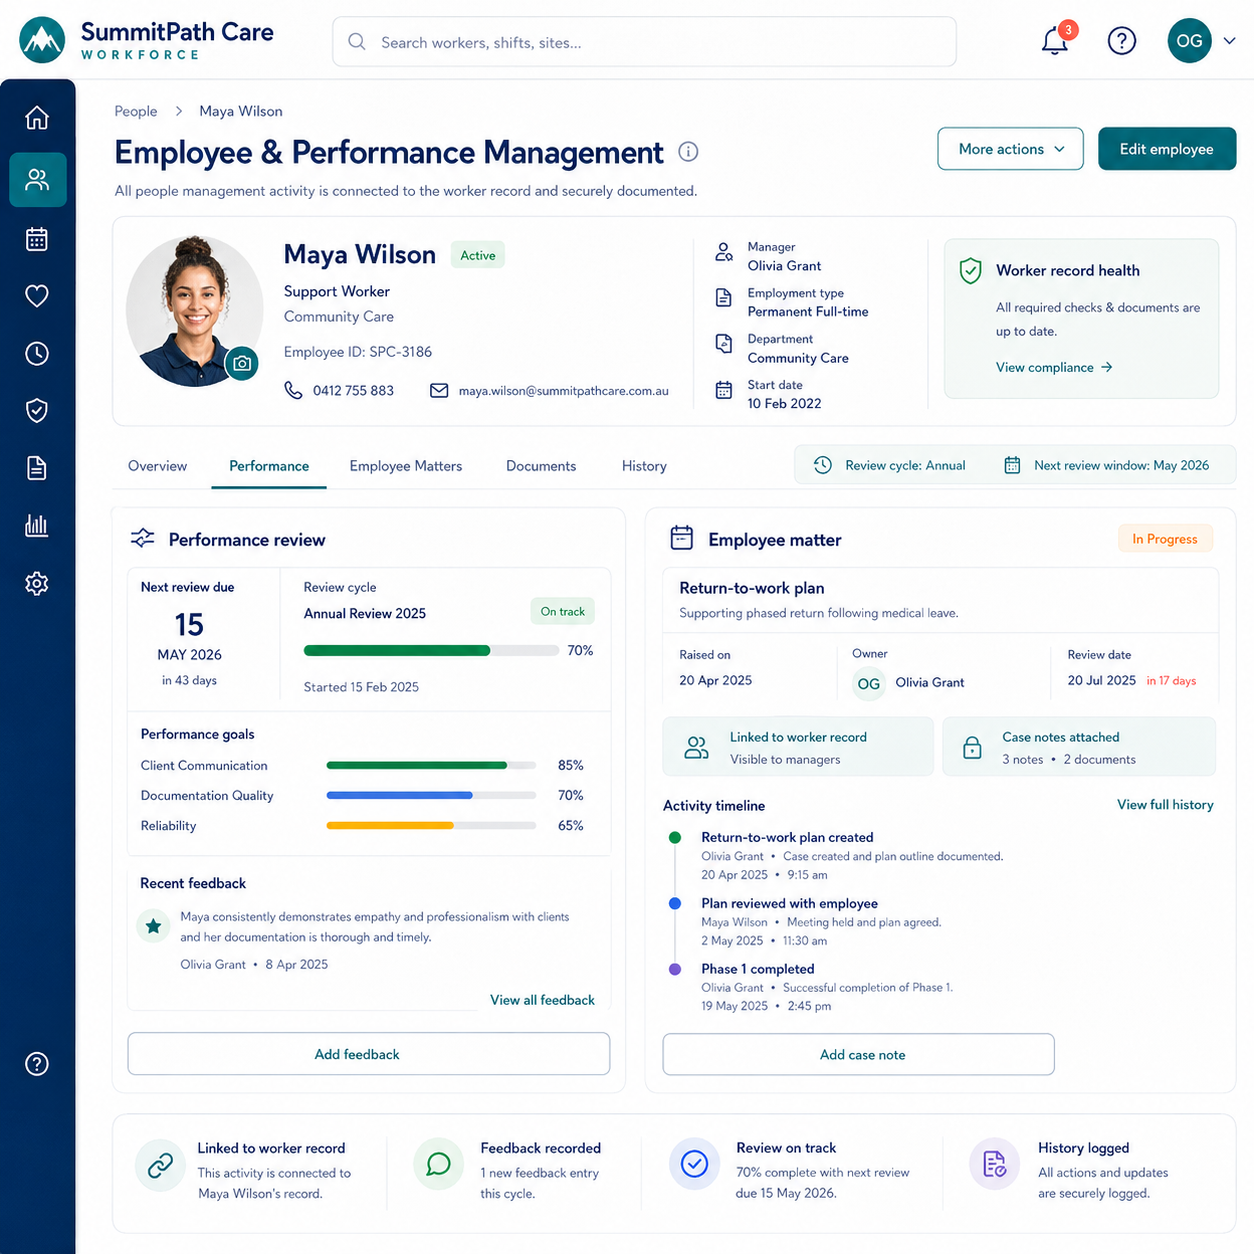Select the star icon in Recent feedback
The width and height of the screenshot is (1254, 1254).
pyautogui.click(x=153, y=926)
